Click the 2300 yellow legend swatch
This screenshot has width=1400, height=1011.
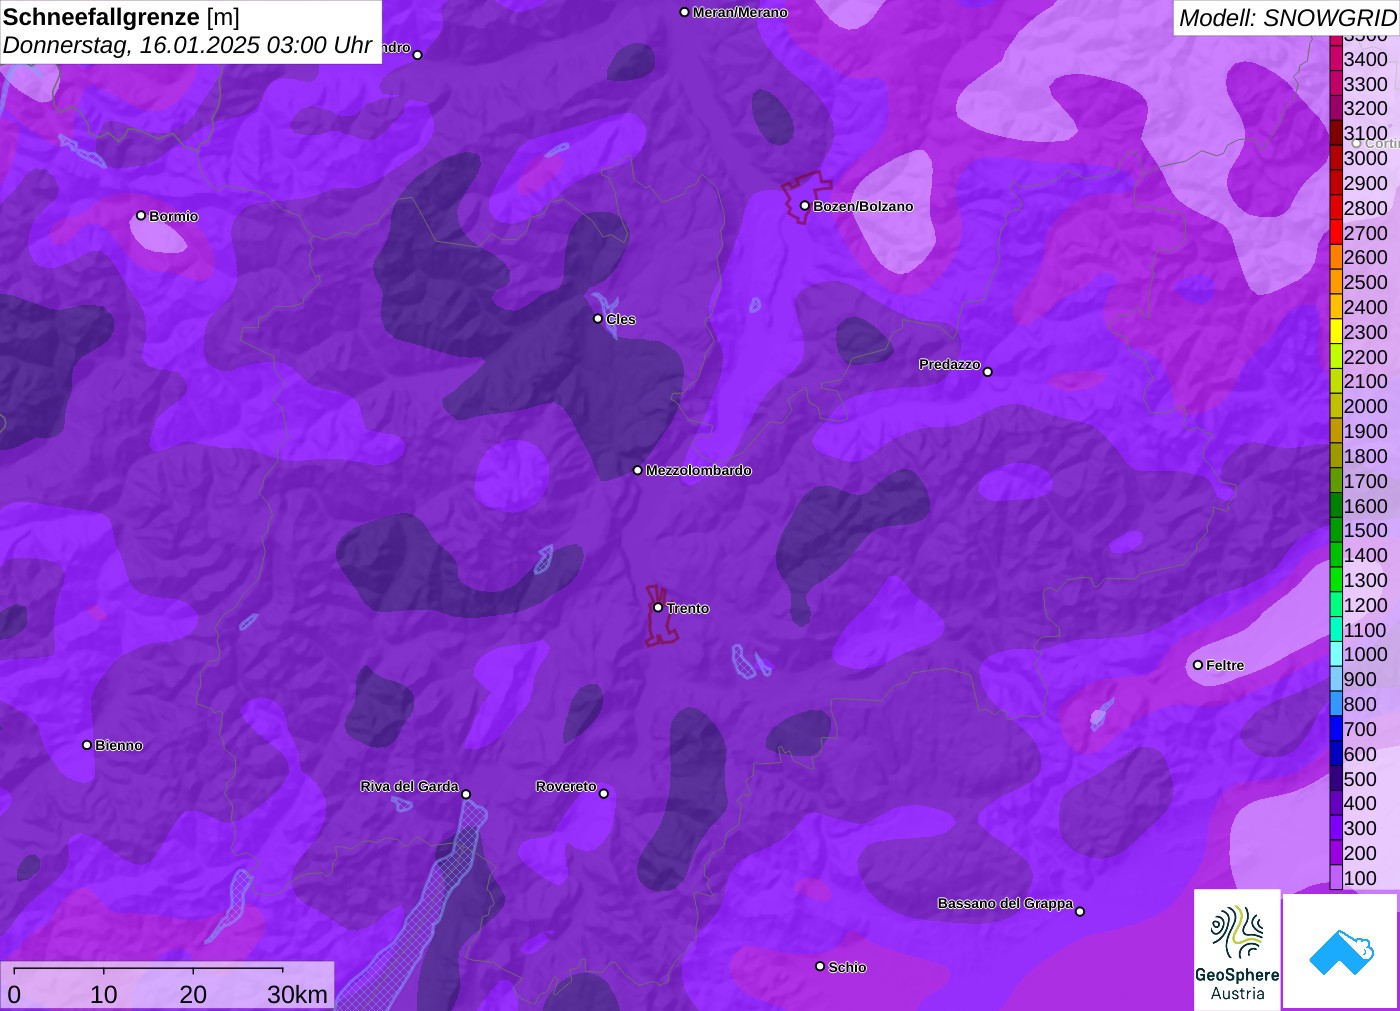[1336, 332]
